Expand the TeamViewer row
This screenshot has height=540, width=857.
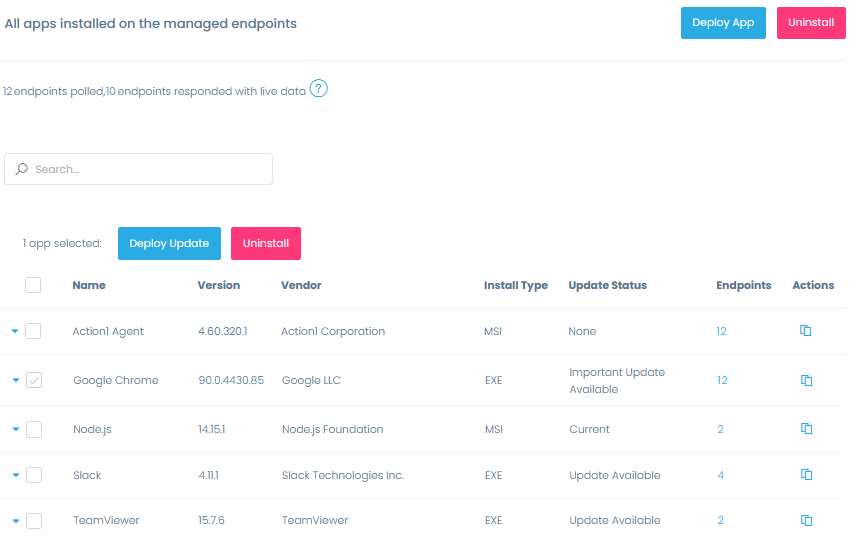tap(16, 521)
